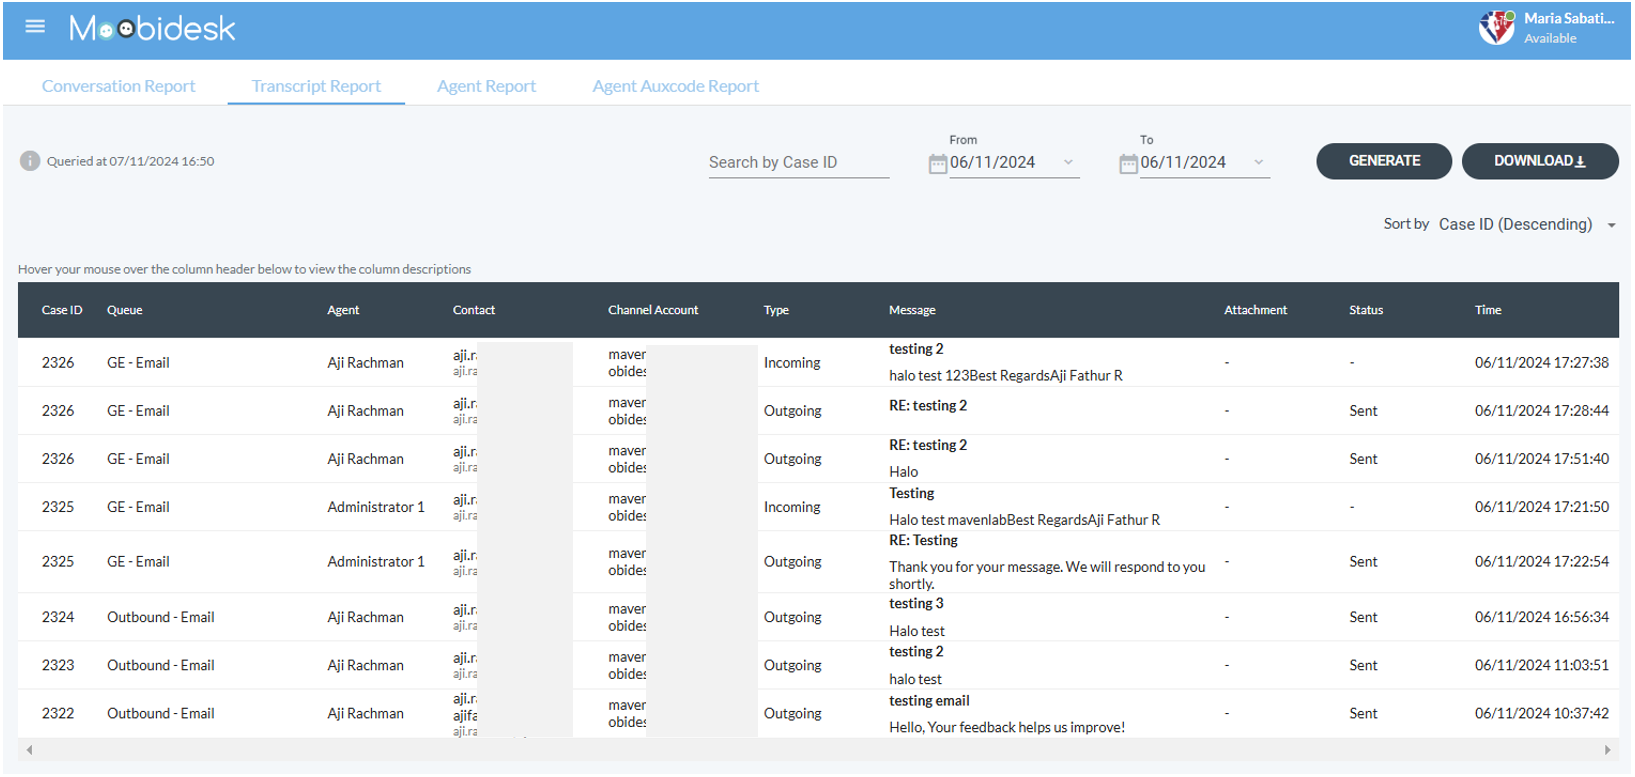1635x777 pixels.
Task: Click the query info icon
Action: pyautogui.click(x=30, y=161)
